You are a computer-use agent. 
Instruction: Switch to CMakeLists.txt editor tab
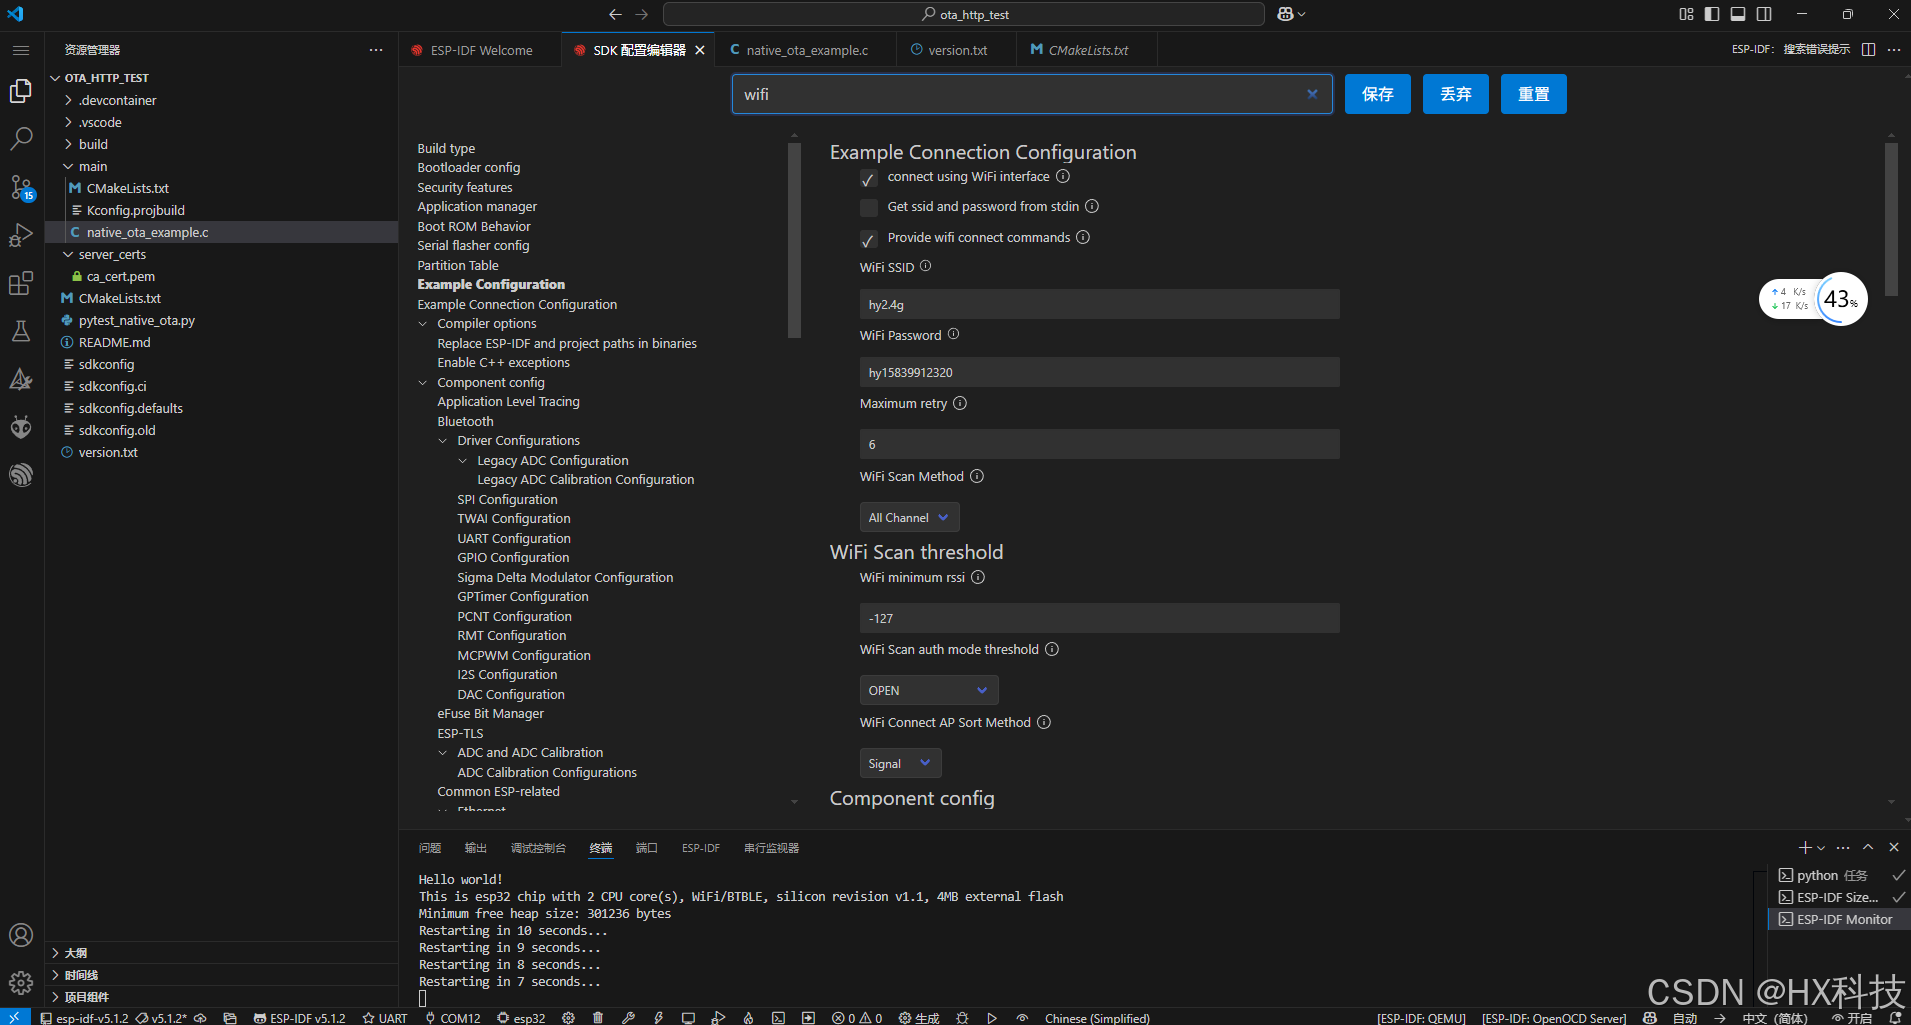(1088, 50)
